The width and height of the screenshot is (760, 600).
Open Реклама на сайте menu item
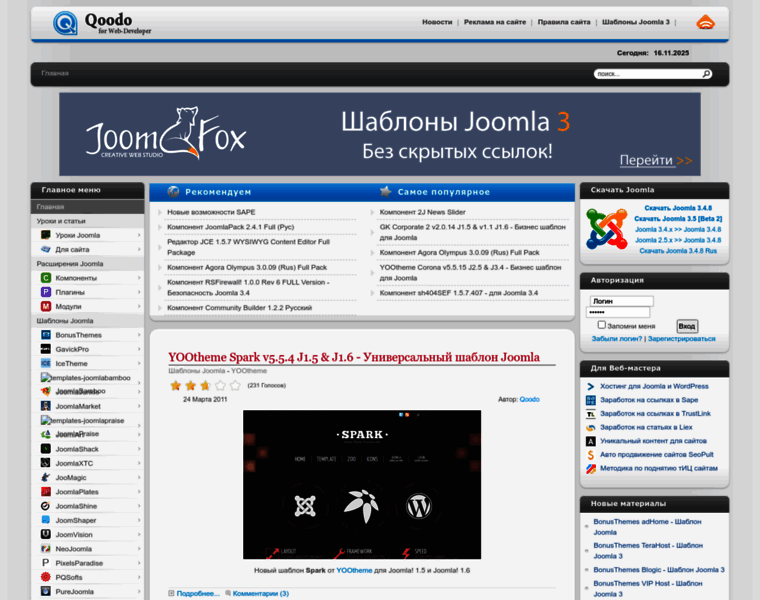[494, 22]
